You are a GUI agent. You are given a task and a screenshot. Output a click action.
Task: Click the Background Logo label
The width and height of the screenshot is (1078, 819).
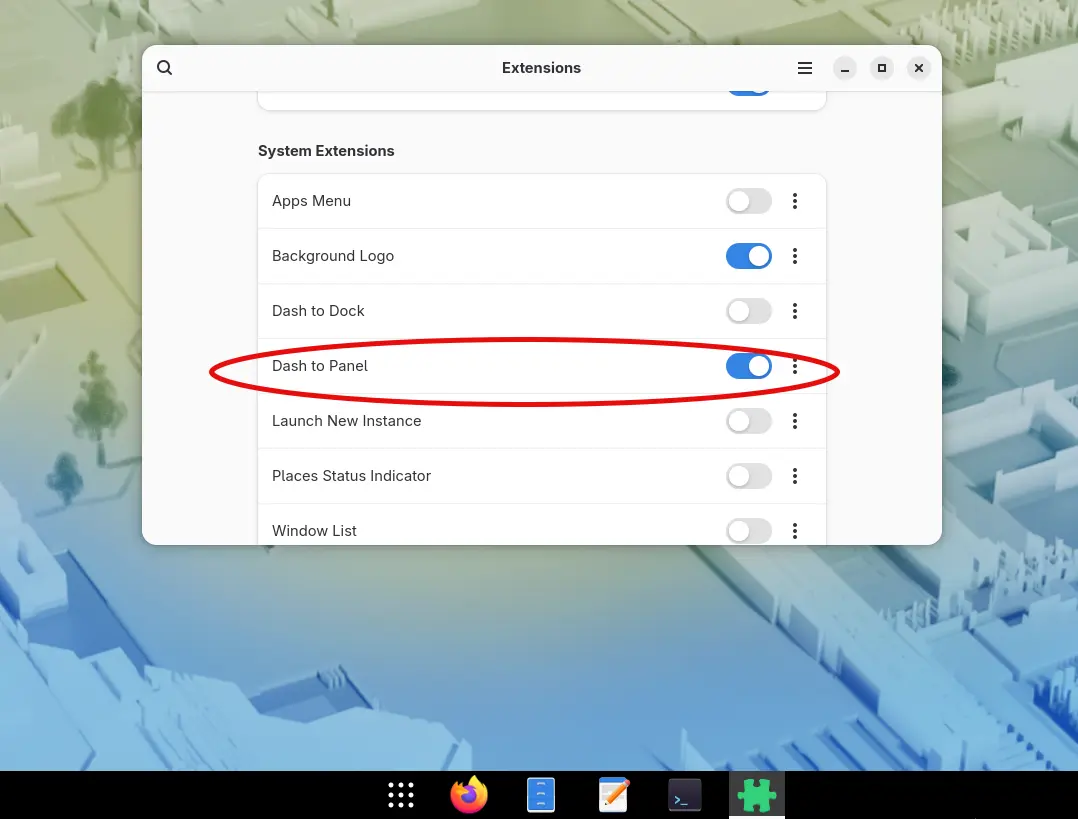[333, 256]
